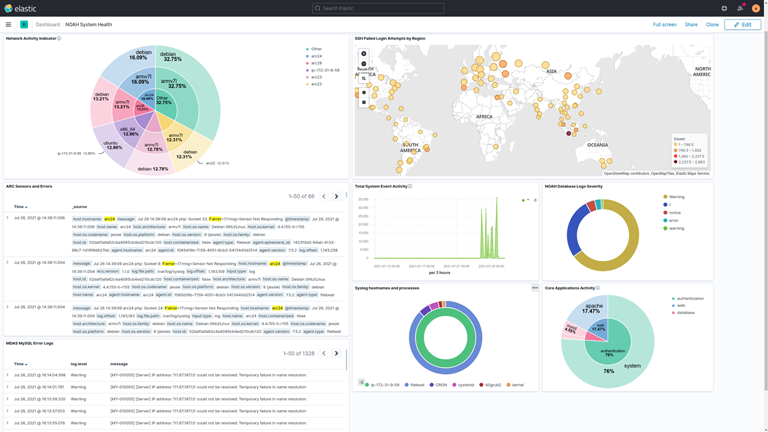Click 'kernel' legend swatch in Syslog panel
Image resolution: width=768 pixels, height=432 pixels.
[508, 385]
